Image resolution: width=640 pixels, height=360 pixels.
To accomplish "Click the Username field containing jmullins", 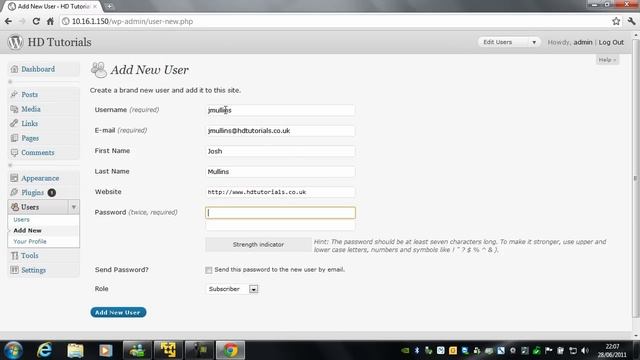I will click(x=280, y=110).
